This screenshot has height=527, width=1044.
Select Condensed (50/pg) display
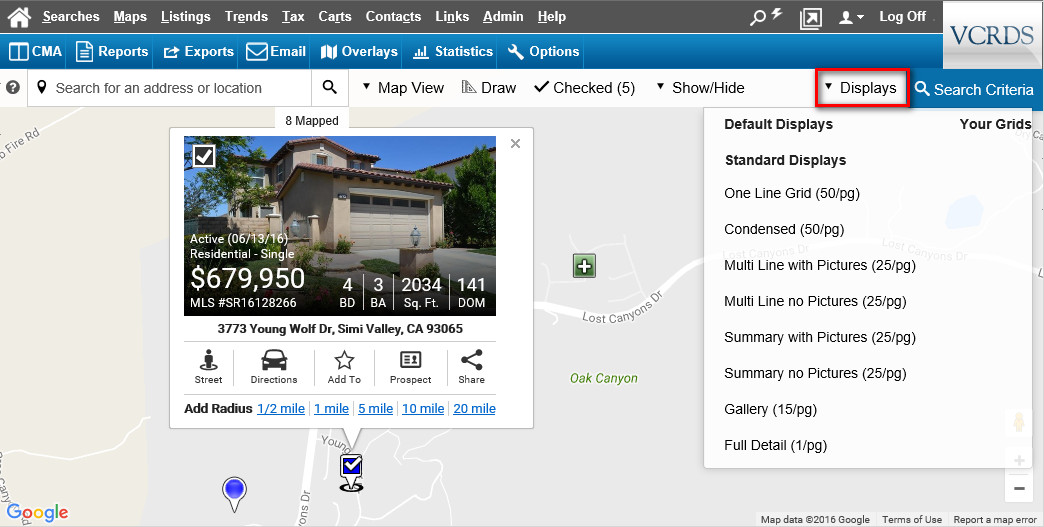784,230
